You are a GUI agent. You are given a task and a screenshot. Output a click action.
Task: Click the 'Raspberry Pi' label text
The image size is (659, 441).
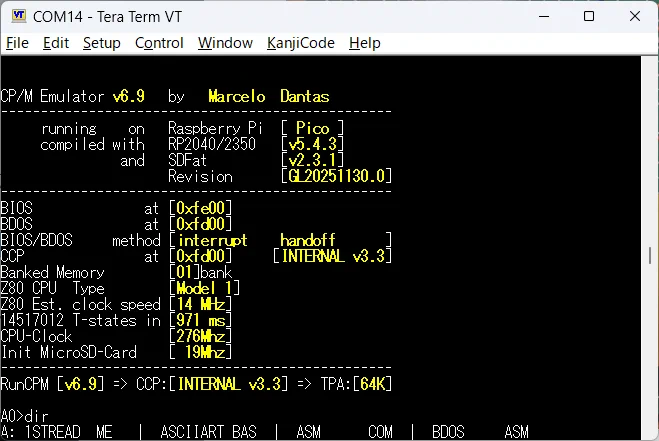click(216, 128)
